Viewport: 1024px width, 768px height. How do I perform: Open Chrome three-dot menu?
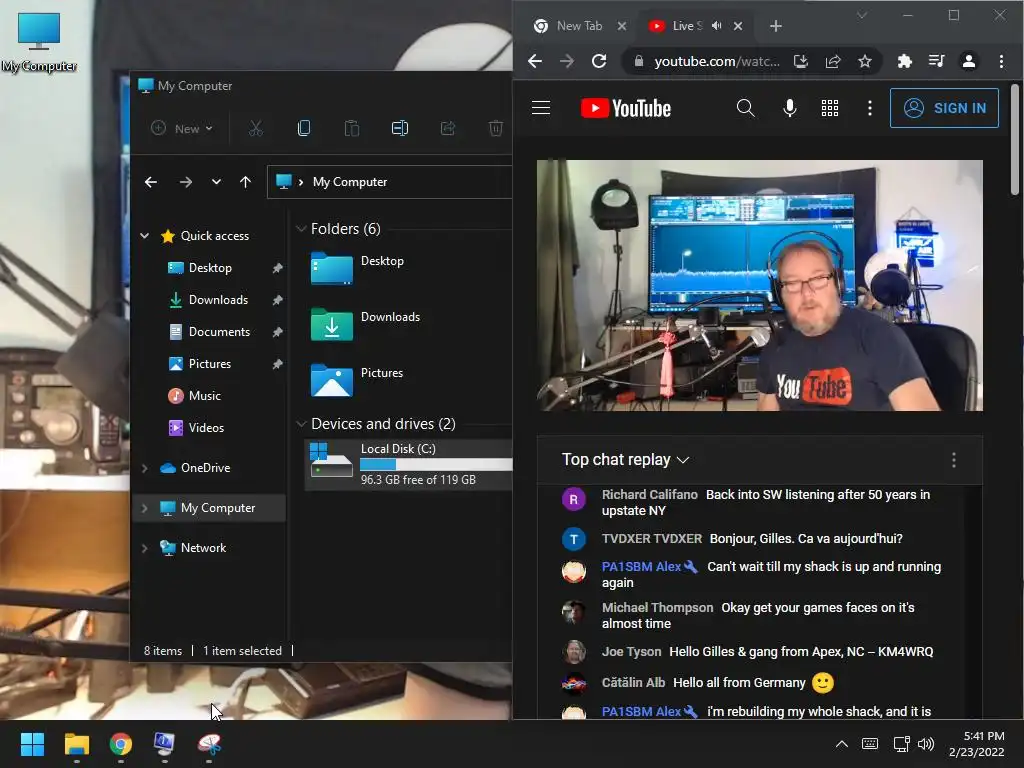1001,61
